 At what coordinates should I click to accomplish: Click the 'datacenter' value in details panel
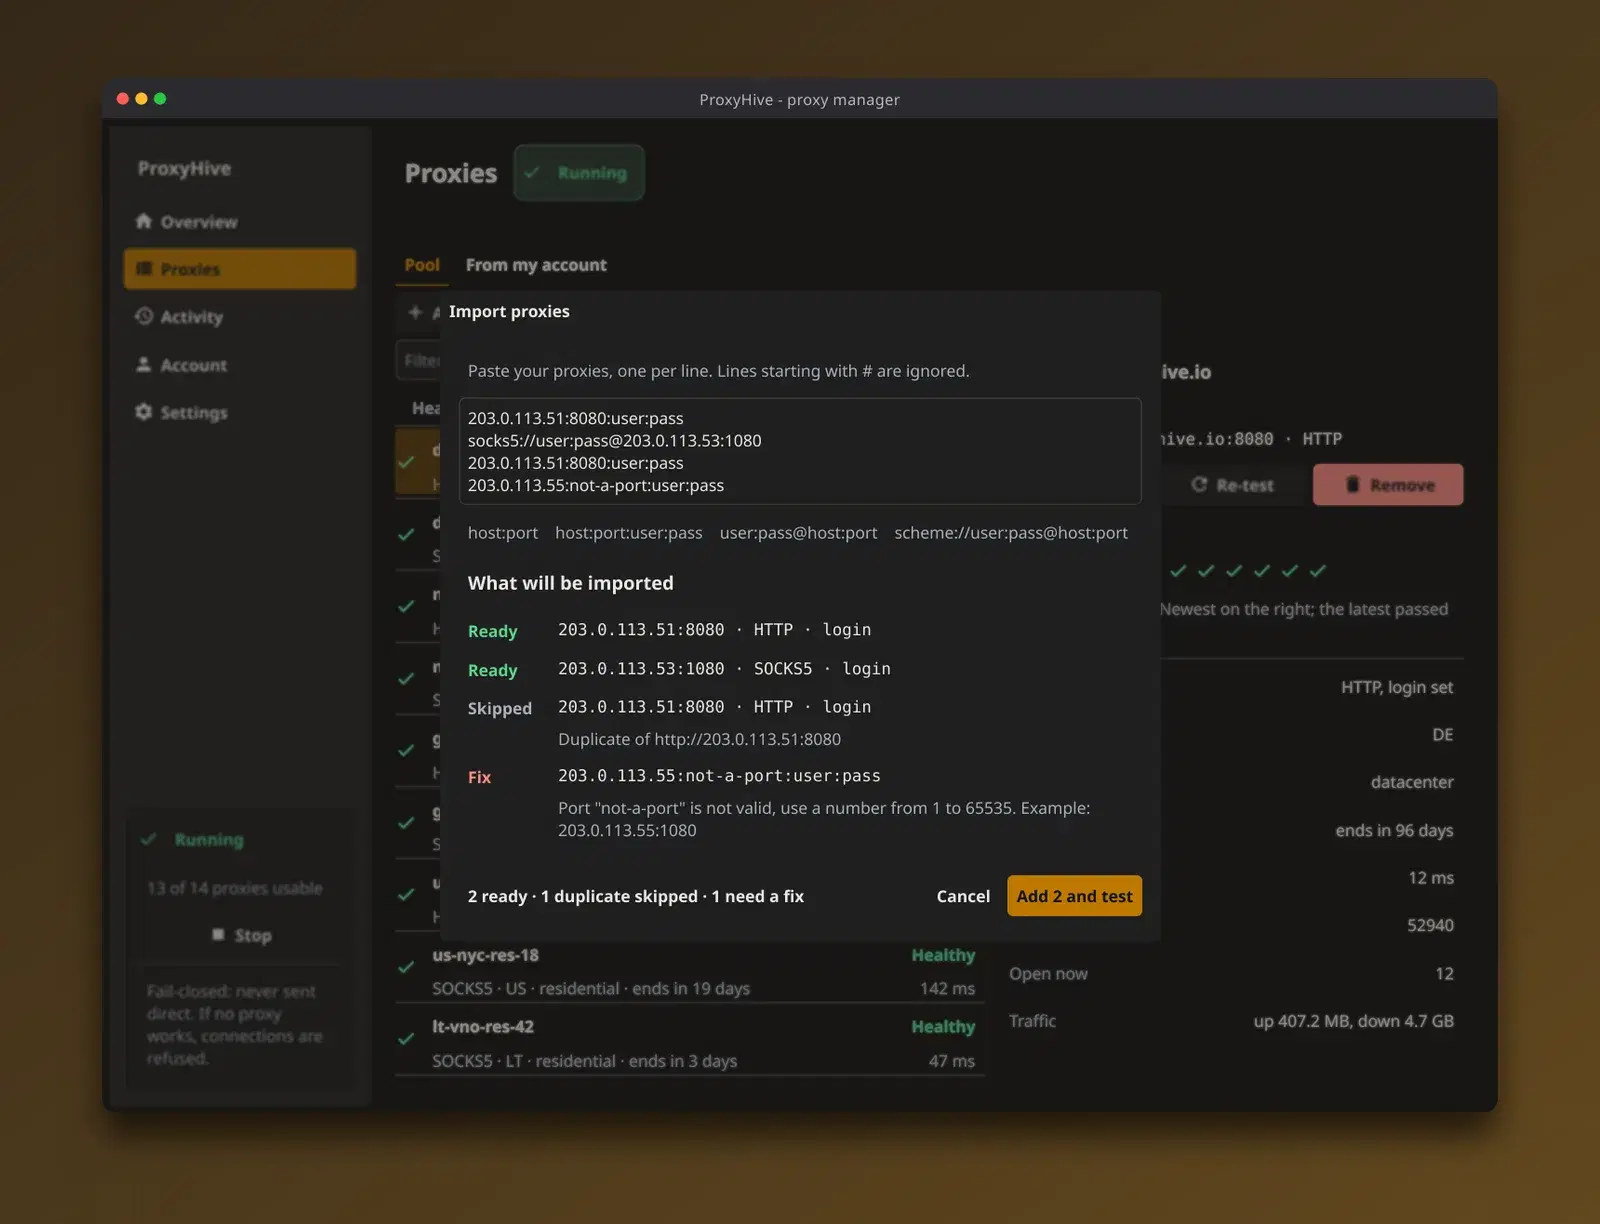1412,782
